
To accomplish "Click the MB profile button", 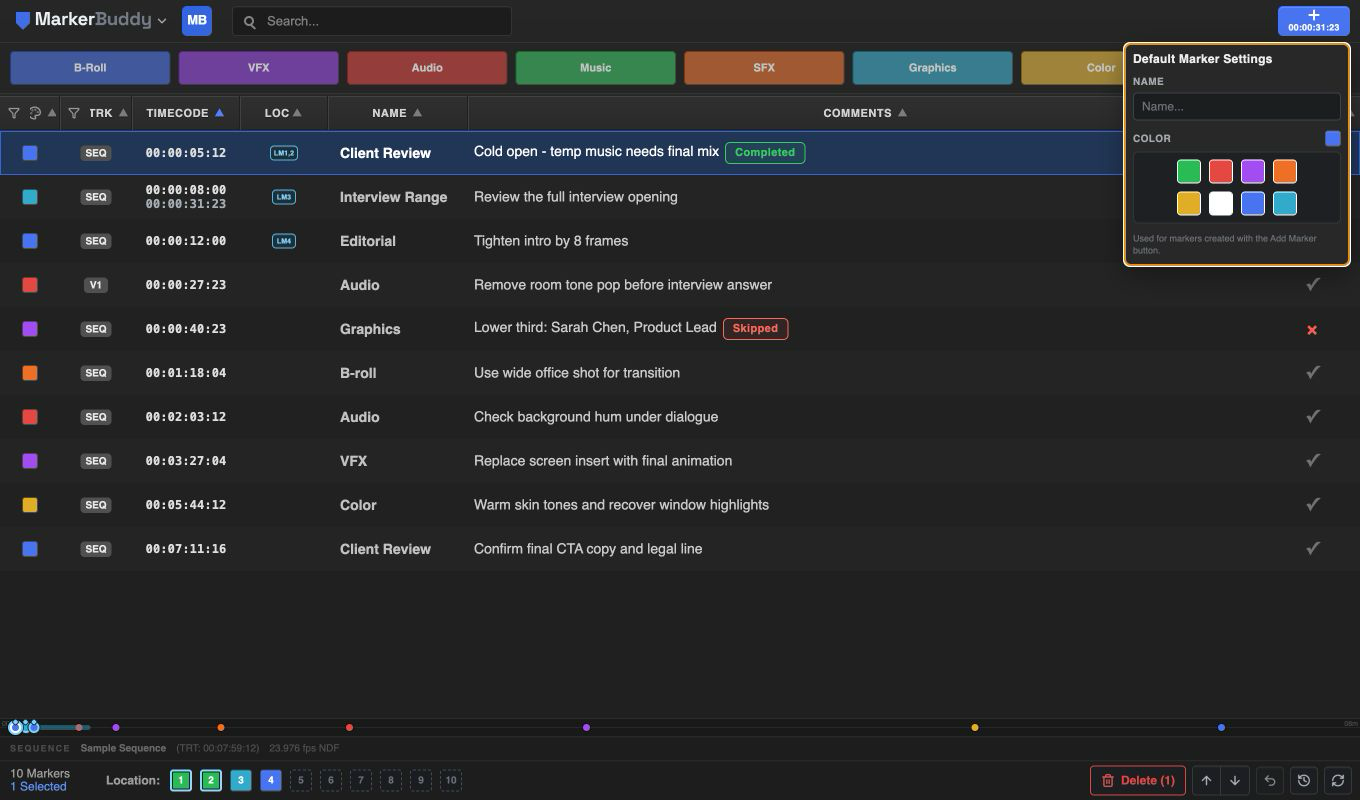I will [197, 21].
